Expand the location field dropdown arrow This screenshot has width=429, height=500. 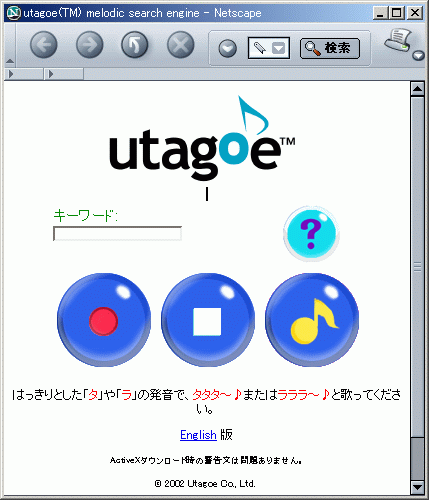pos(279,48)
